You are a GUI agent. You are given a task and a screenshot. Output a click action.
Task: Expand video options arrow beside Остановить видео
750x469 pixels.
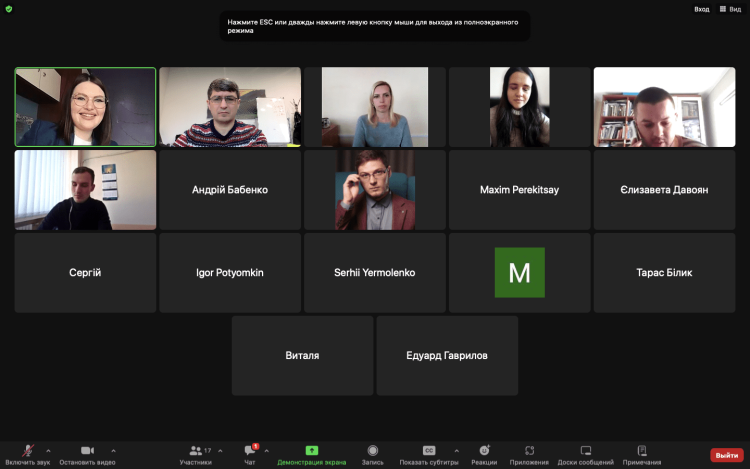(x=113, y=451)
